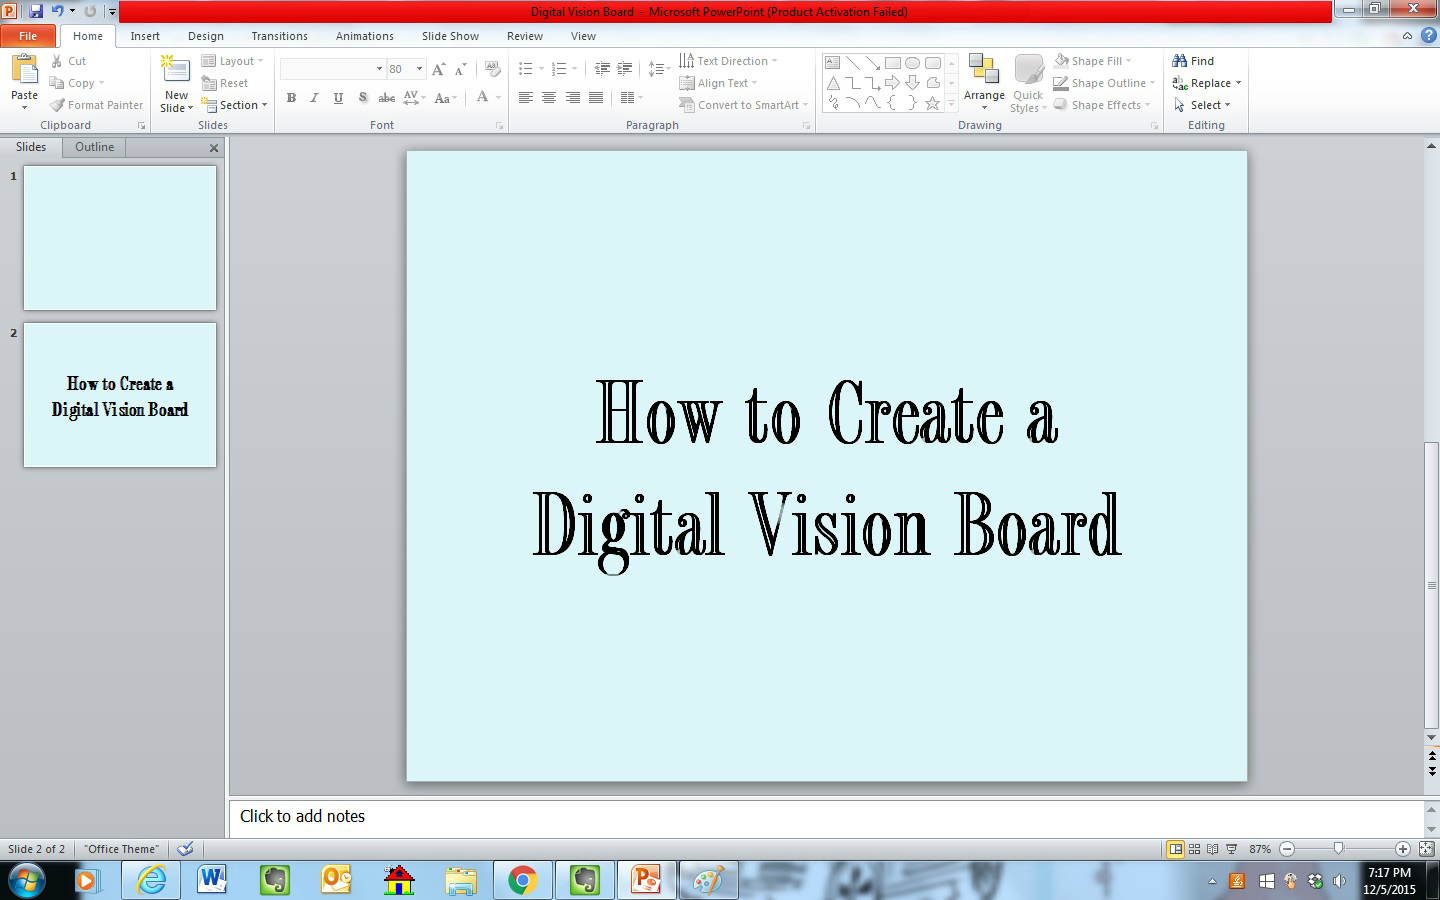Select the slide 1 thumbnail
Screen dimensions: 1440x900
click(120, 238)
